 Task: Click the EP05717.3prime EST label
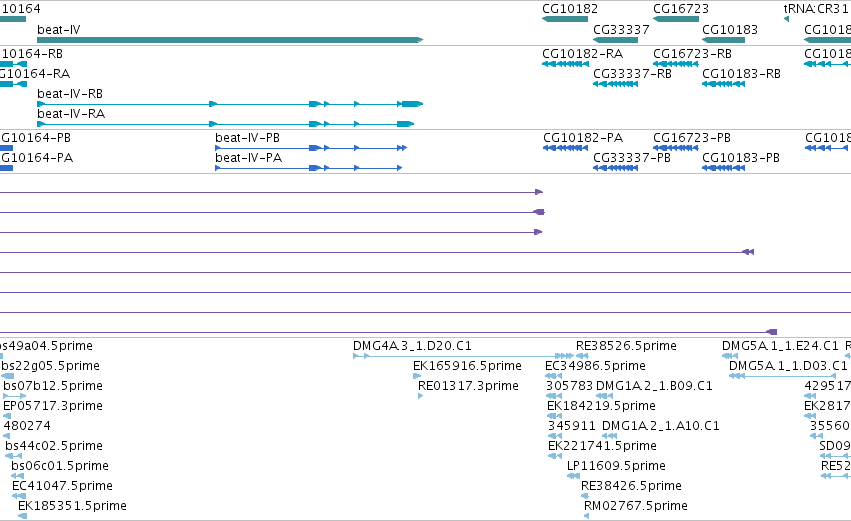point(53,406)
